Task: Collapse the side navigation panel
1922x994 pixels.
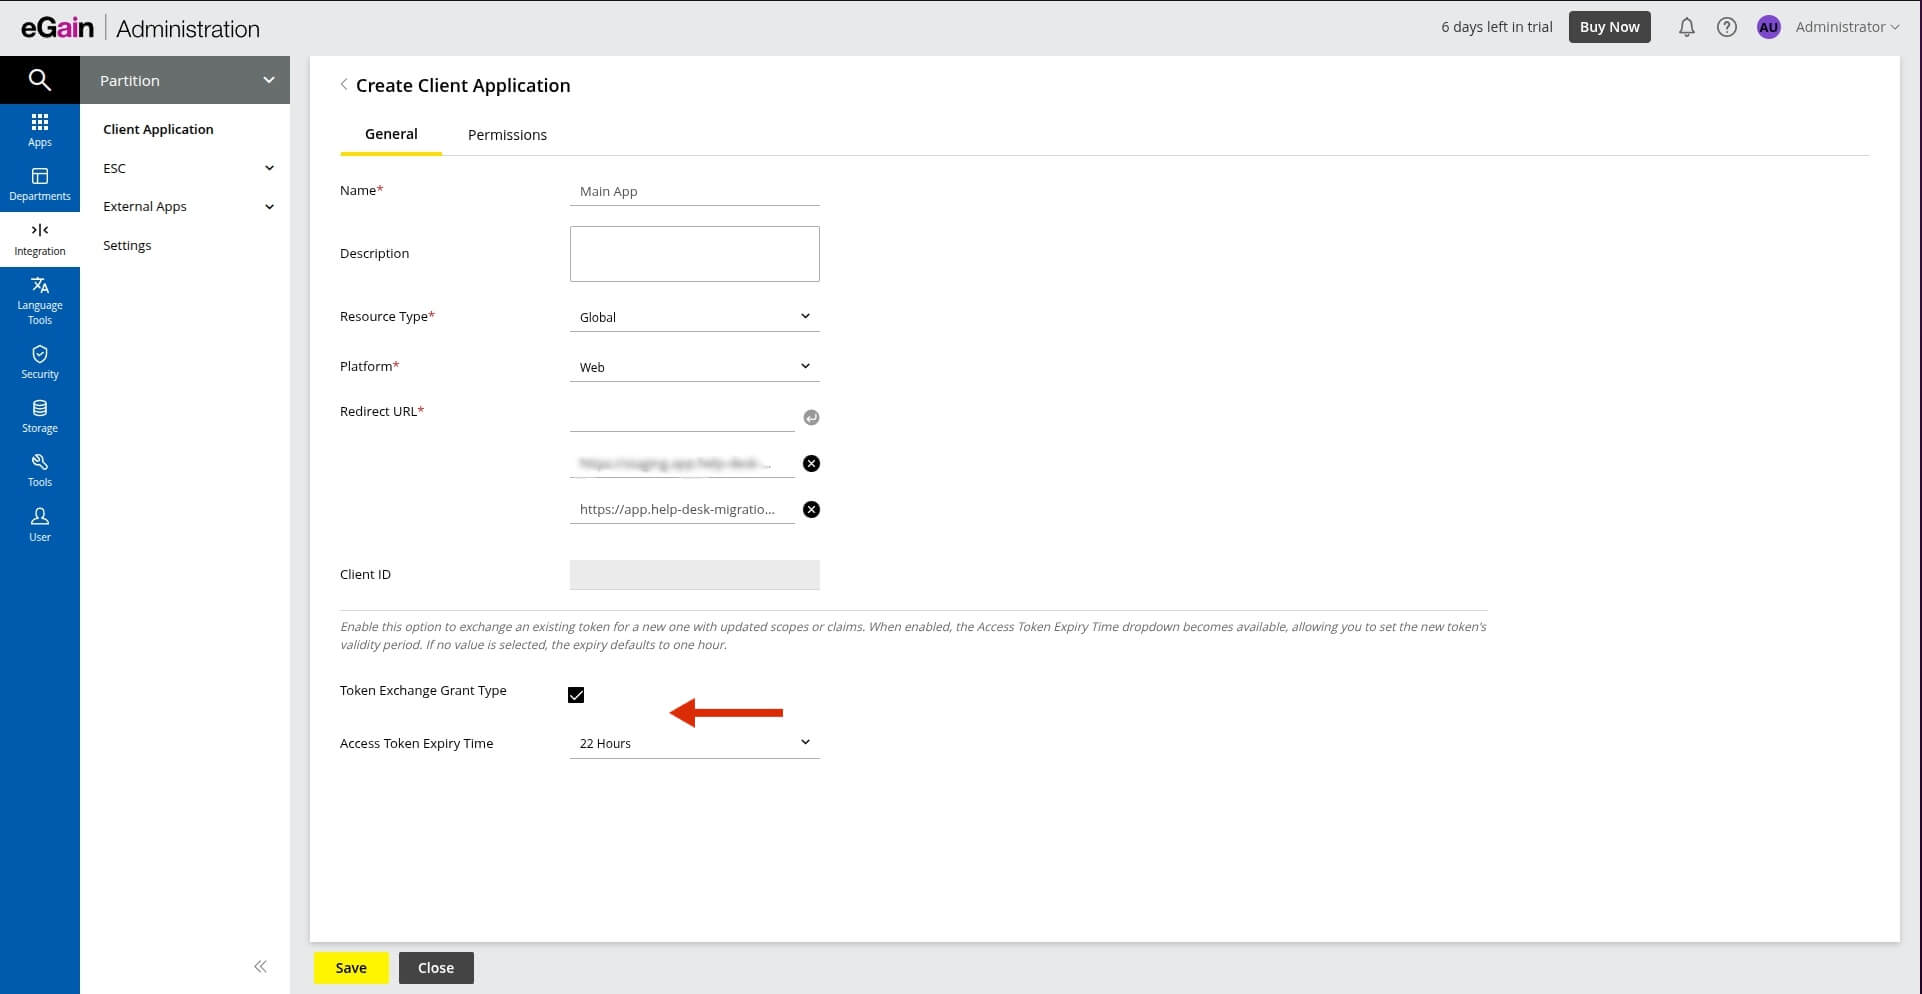Action: [x=260, y=966]
